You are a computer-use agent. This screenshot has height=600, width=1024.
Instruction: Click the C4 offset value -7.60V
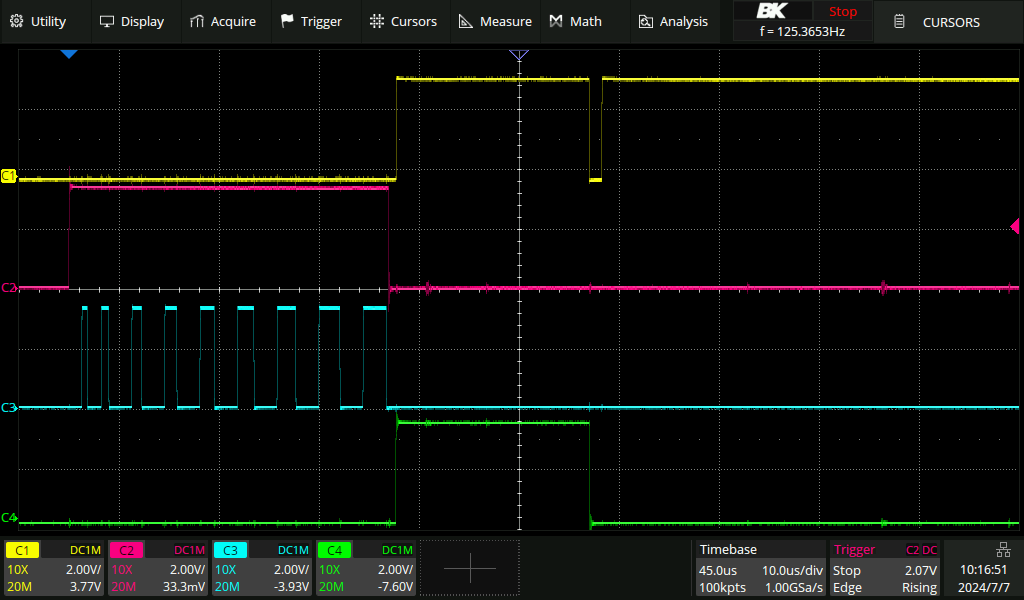click(x=395, y=587)
